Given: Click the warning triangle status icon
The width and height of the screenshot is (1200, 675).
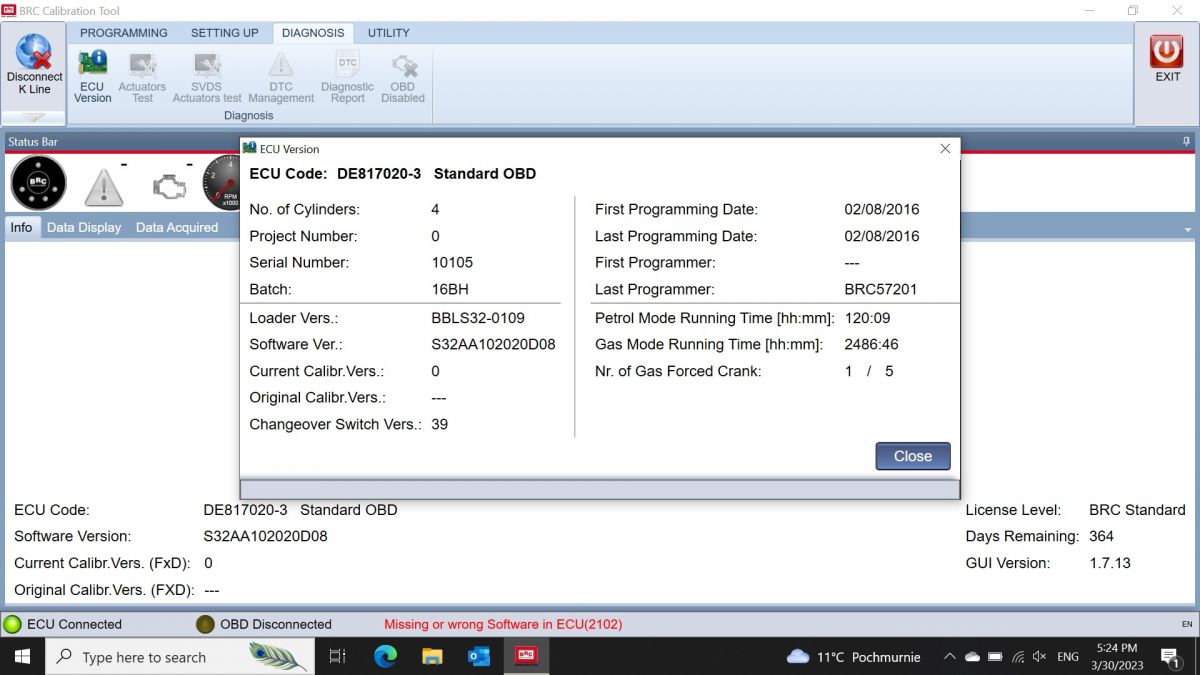Looking at the screenshot, I should (x=103, y=186).
